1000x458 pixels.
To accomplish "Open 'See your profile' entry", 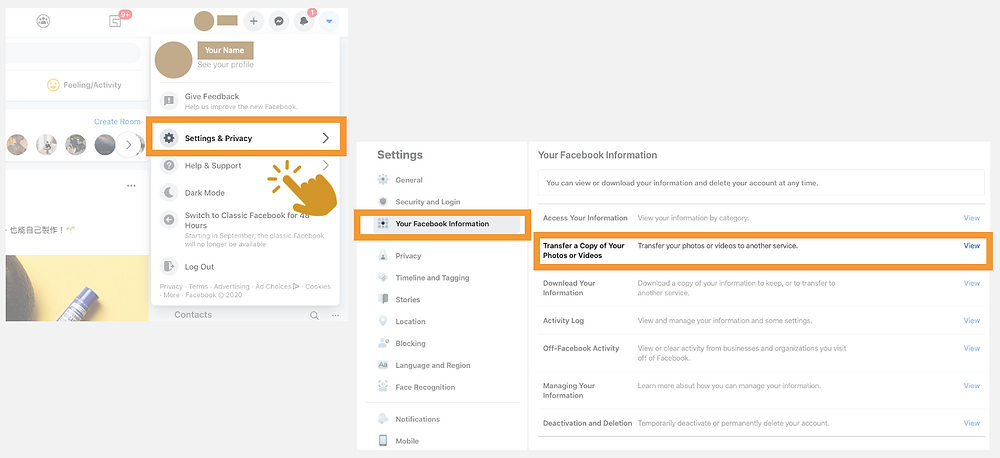I will click(x=225, y=65).
